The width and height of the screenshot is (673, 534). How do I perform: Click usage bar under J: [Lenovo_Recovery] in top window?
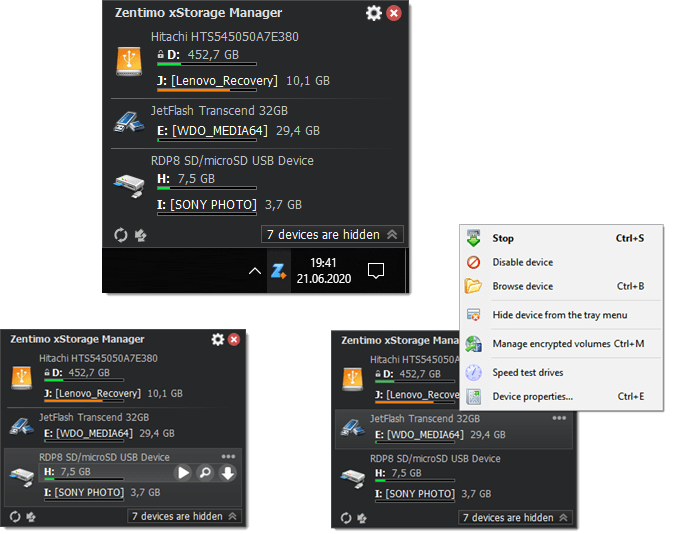click(207, 90)
